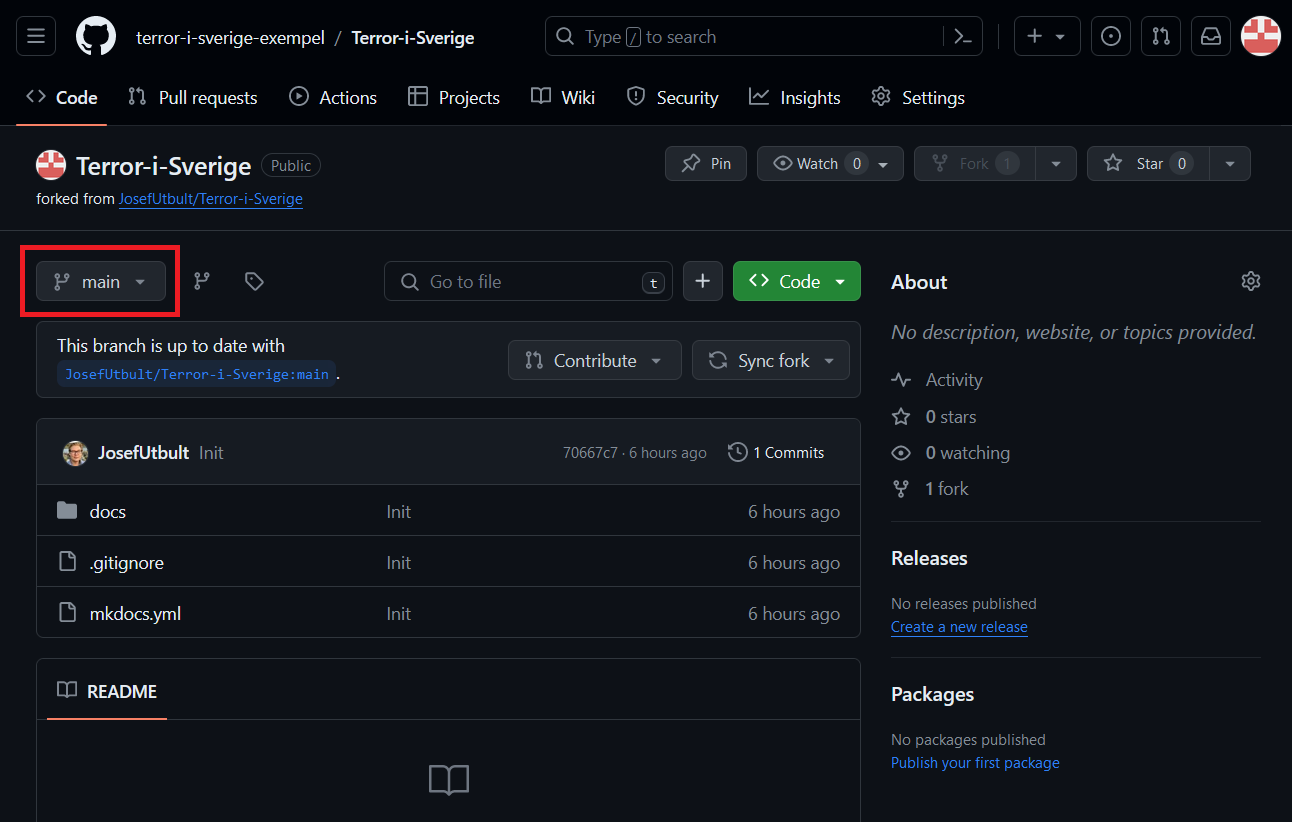Viewport: 1292px width, 822px height.
Task: Open the Security tab
Action: [x=672, y=98]
